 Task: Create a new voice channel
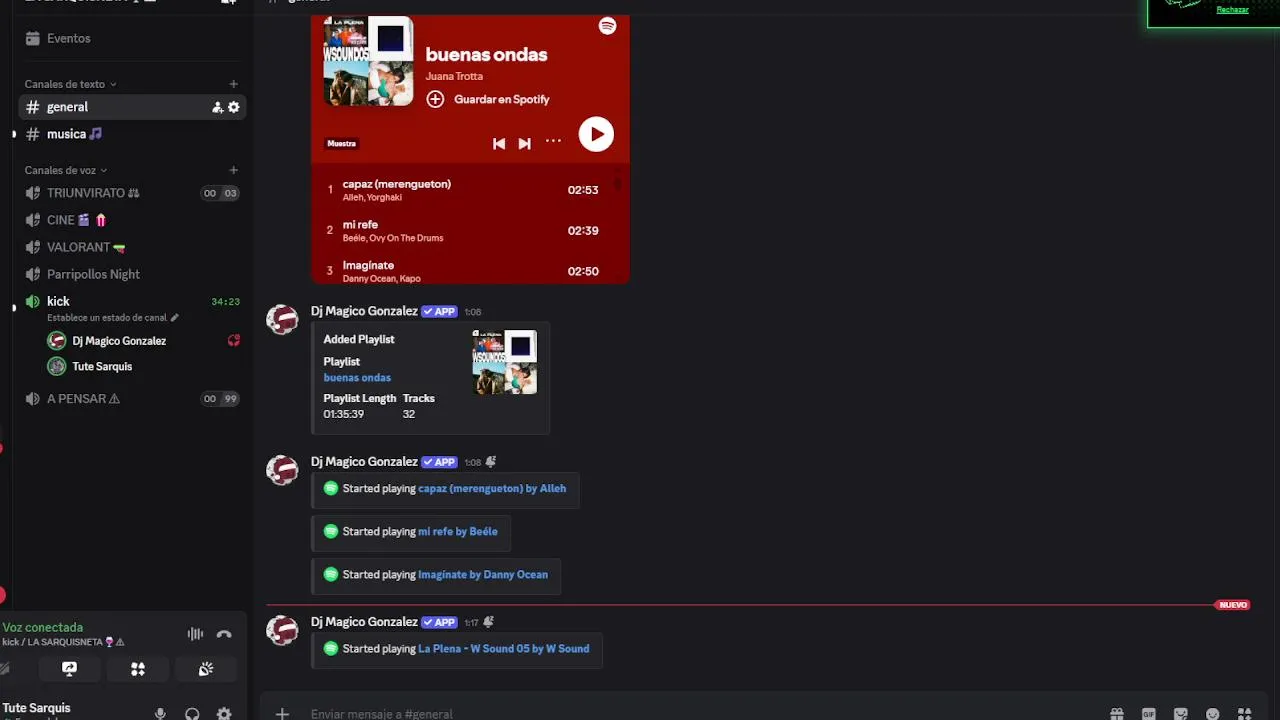pos(233,170)
